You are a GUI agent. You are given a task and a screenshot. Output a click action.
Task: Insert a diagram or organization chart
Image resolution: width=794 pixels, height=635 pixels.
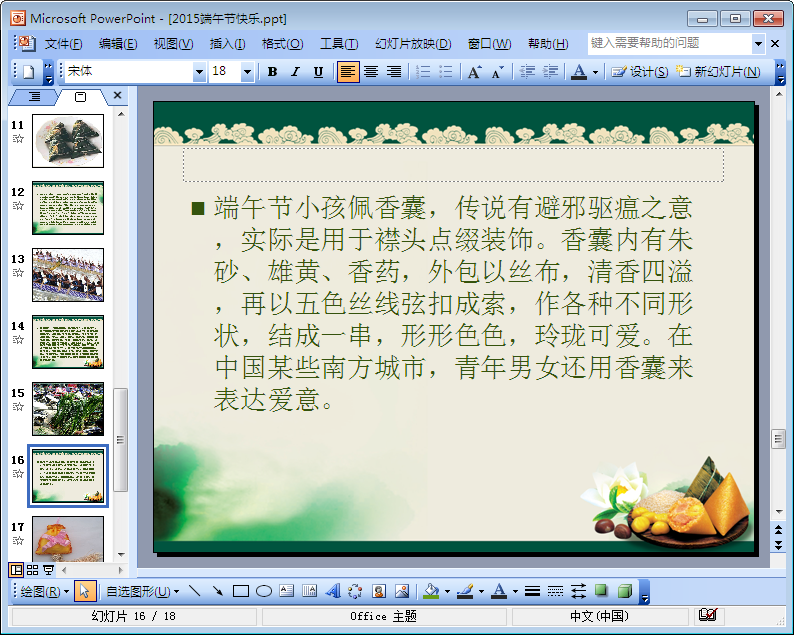click(355, 591)
